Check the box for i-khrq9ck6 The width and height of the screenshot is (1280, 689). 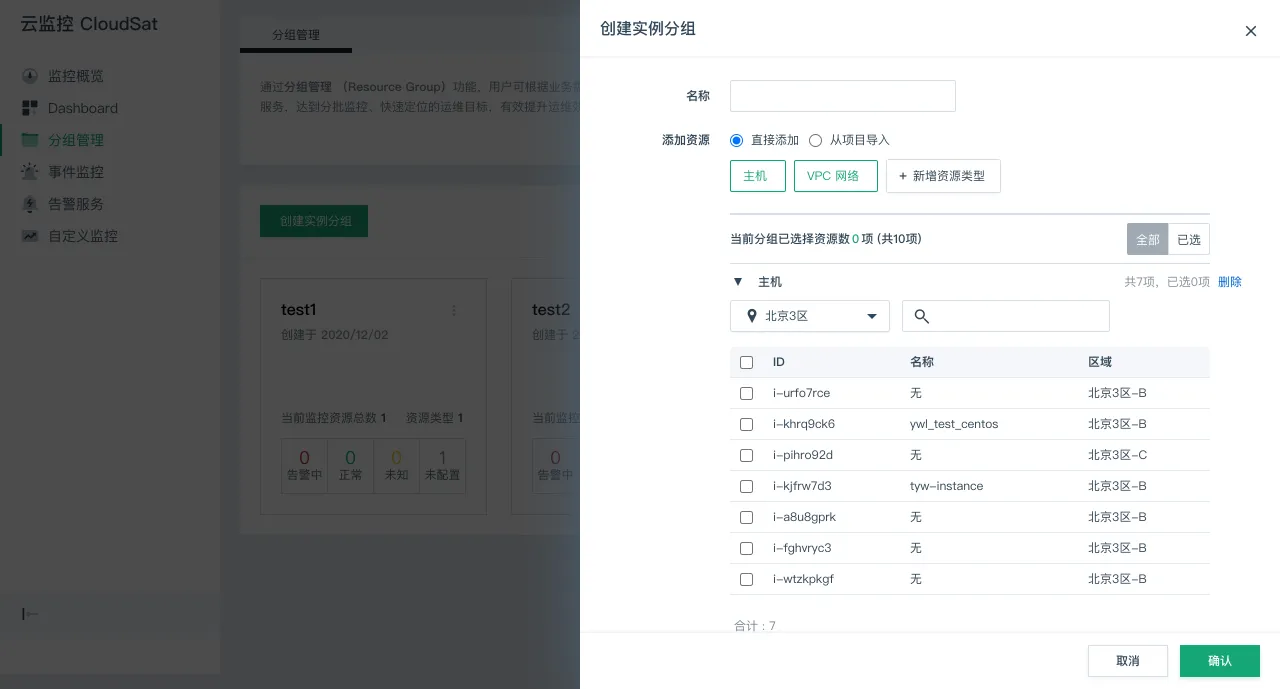click(746, 424)
